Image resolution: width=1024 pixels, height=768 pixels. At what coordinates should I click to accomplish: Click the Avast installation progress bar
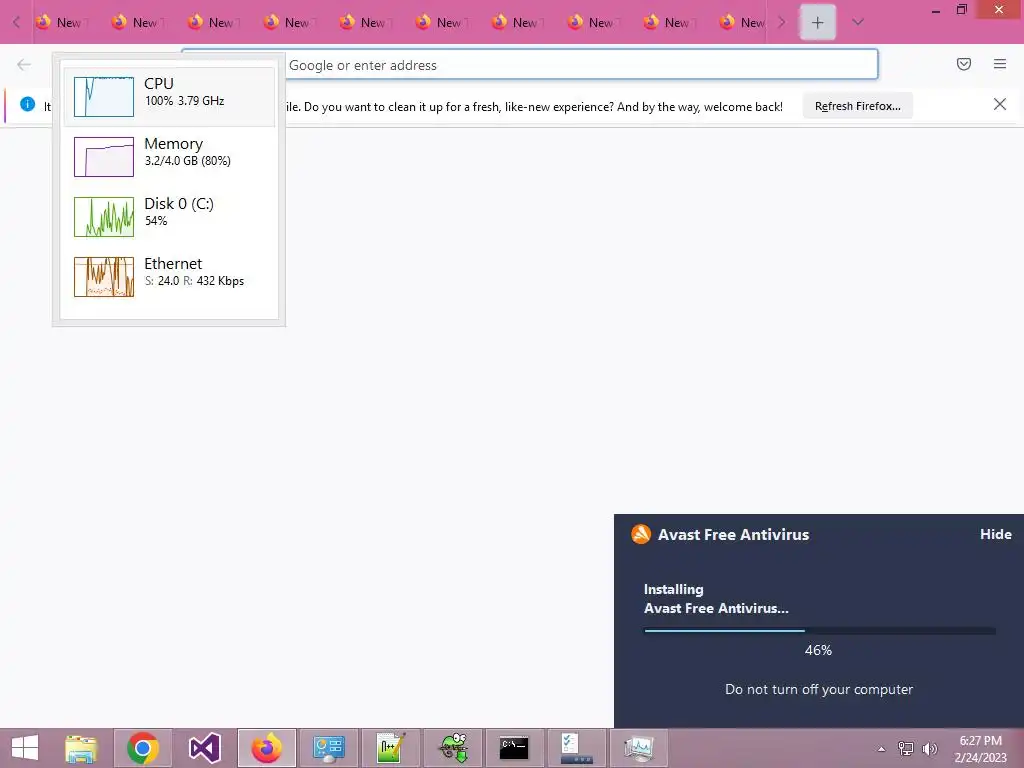tap(820, 631)
